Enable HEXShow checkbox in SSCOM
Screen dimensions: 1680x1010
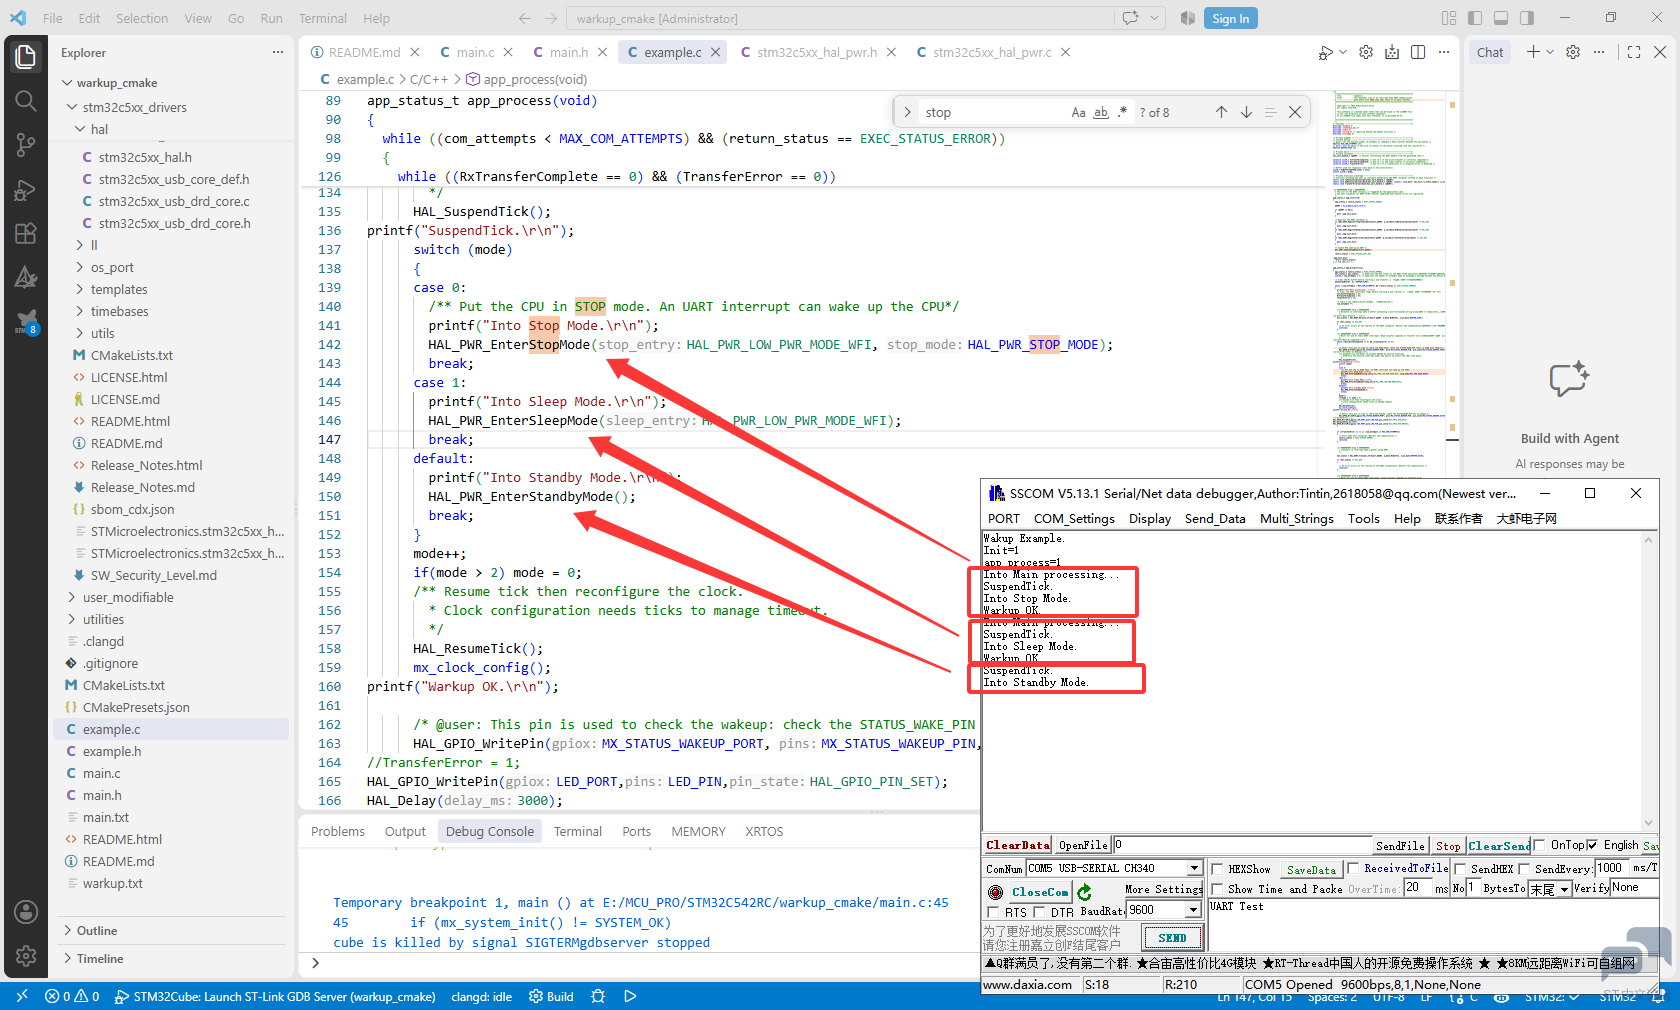[x=1217, y=869]
